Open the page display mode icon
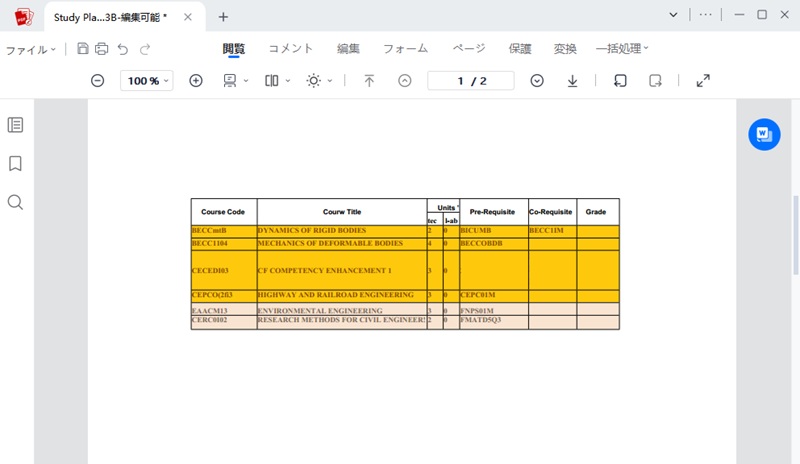800x464 pixels. [x=230, y=81]
